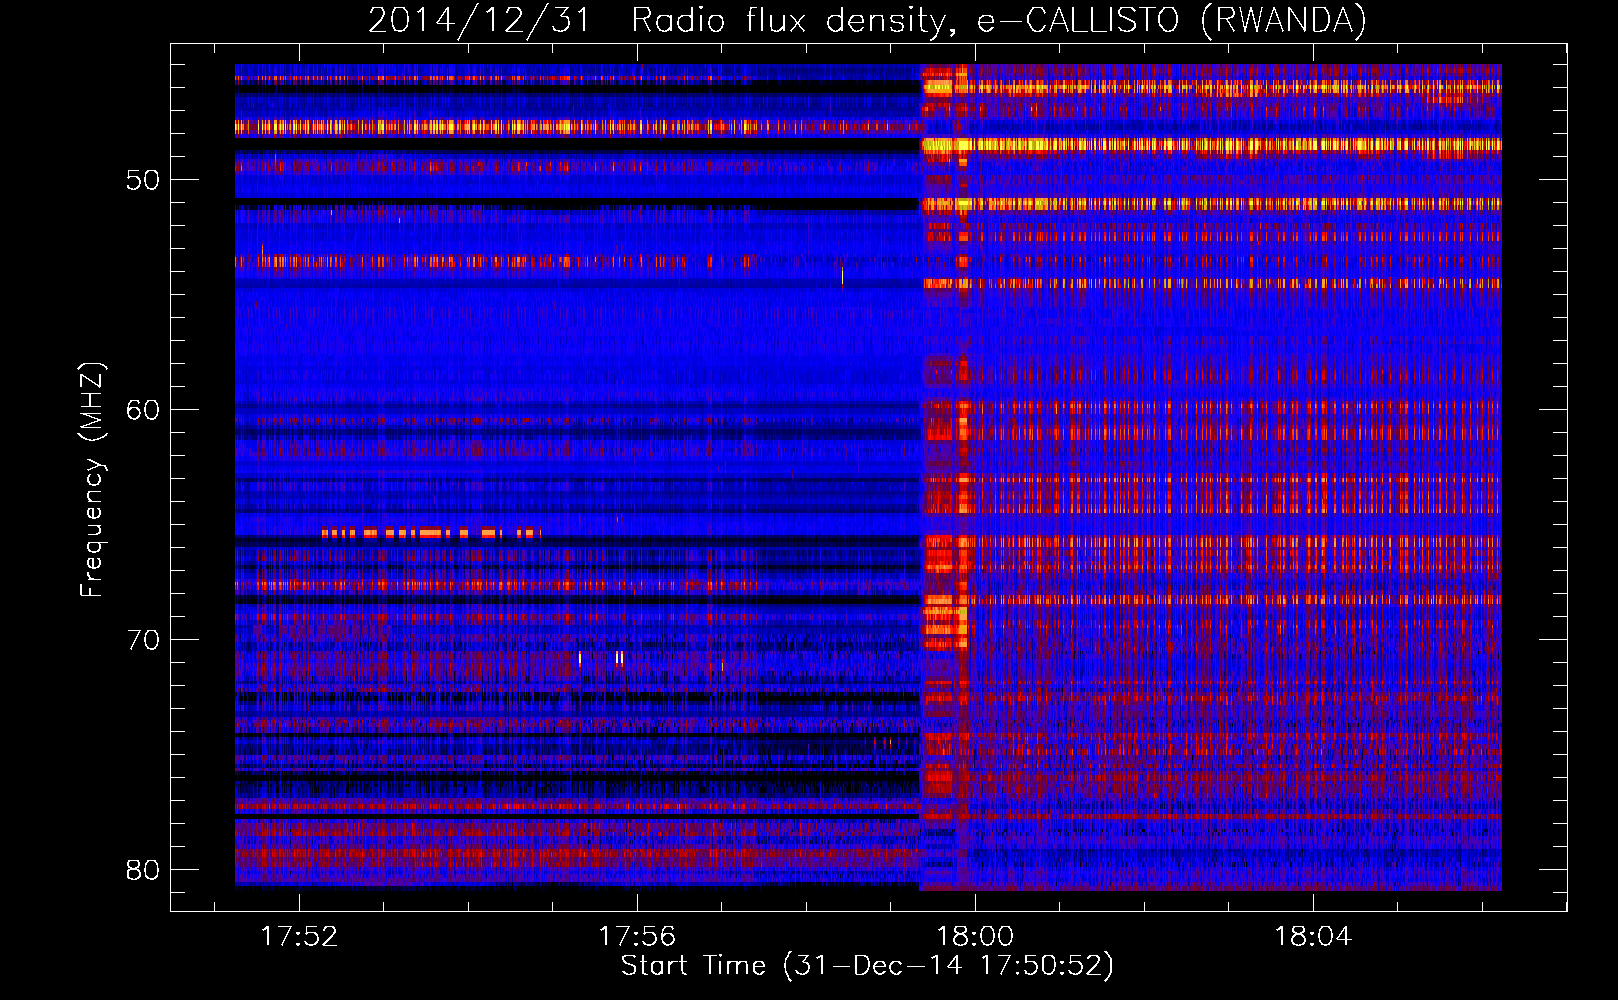Click the 18:00 time tick label

point(975,937)
